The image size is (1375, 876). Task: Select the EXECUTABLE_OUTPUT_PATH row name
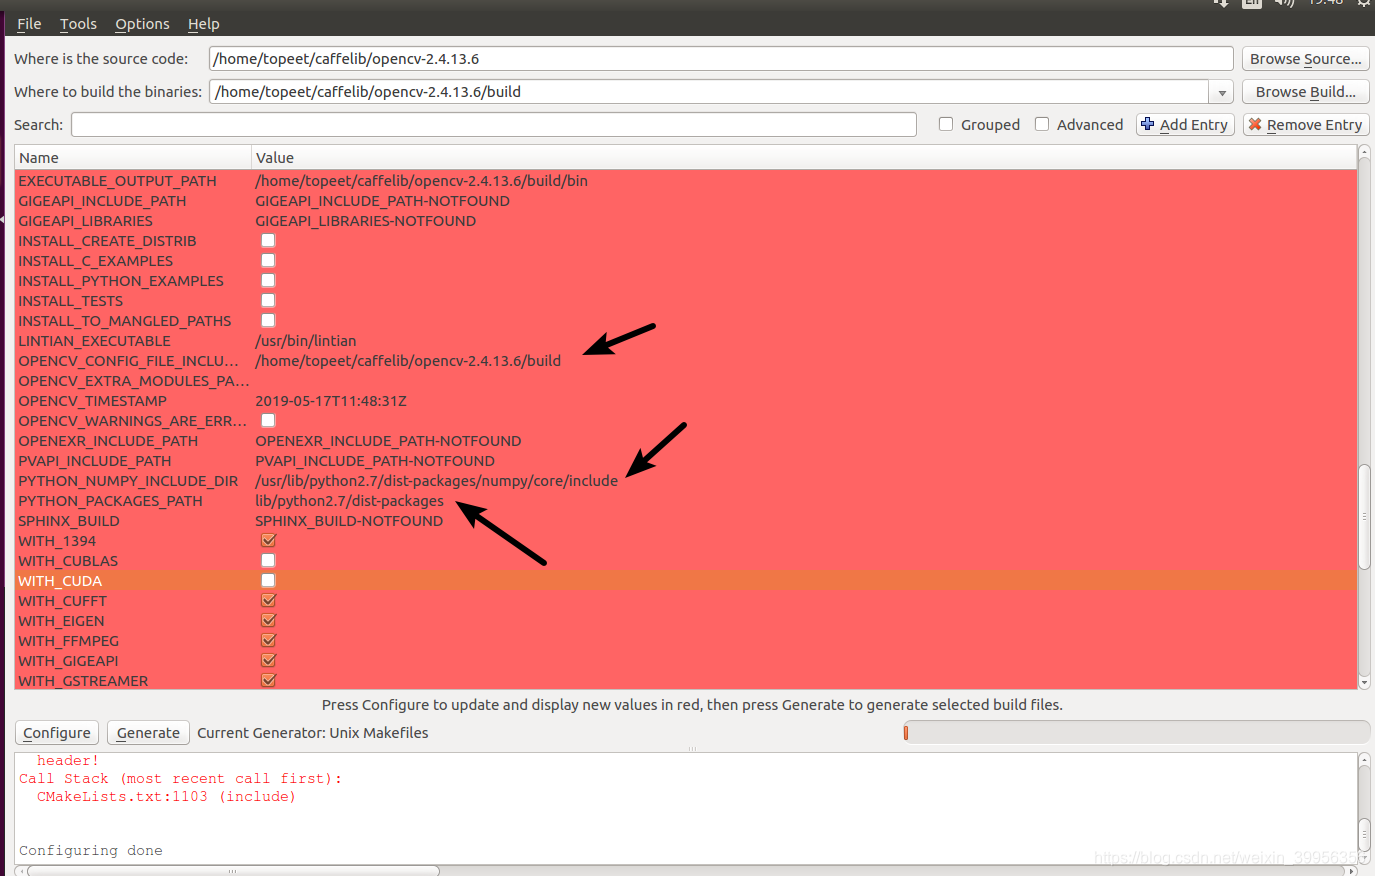click(117, 181)
